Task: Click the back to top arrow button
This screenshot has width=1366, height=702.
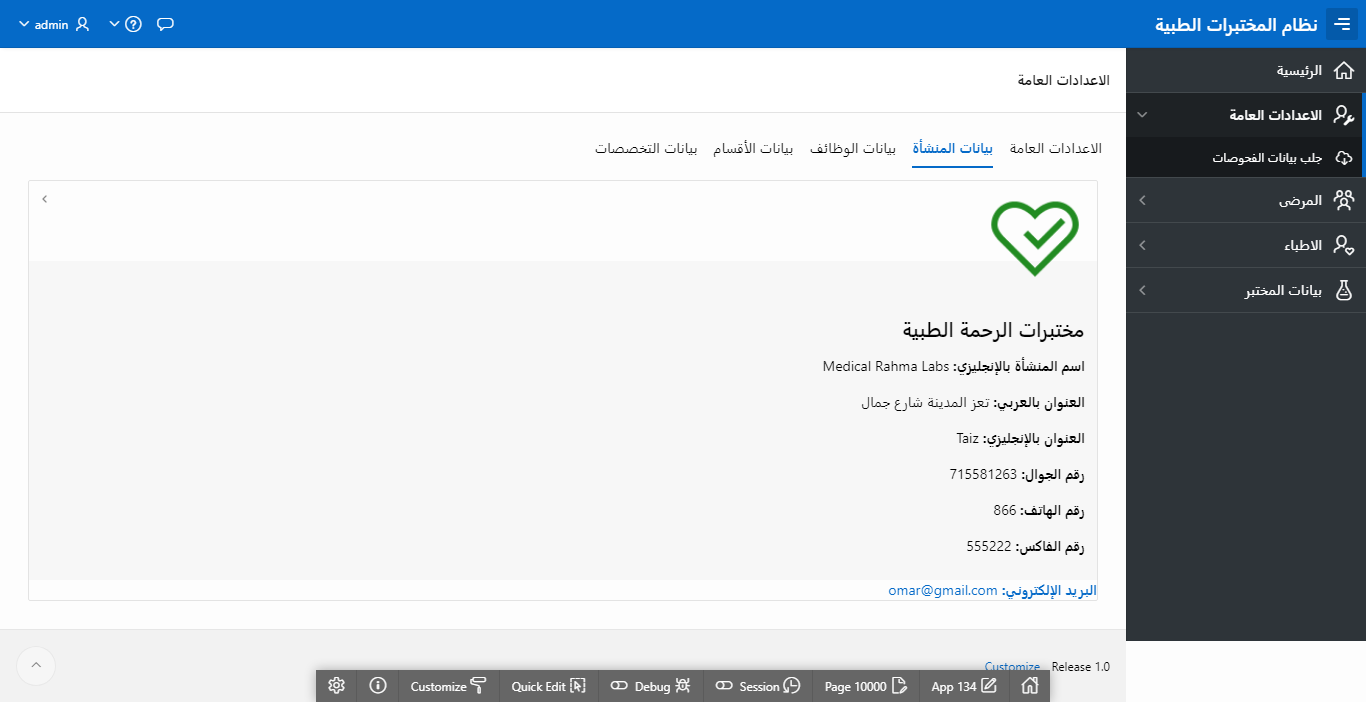Action: point(35,664)
